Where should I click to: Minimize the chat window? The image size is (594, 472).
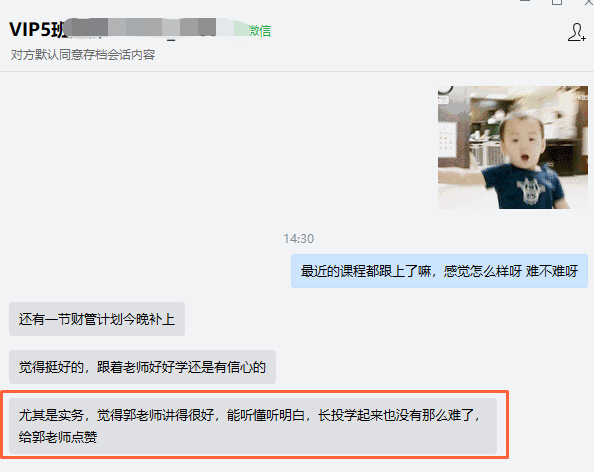pyautogui.click(x=525, y=1)
